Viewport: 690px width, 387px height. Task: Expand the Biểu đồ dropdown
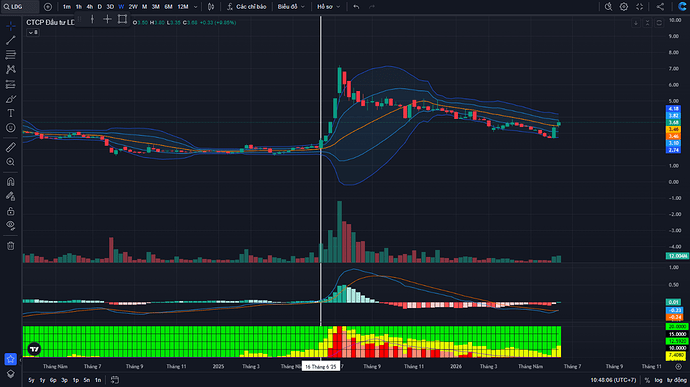coord(291,7)
